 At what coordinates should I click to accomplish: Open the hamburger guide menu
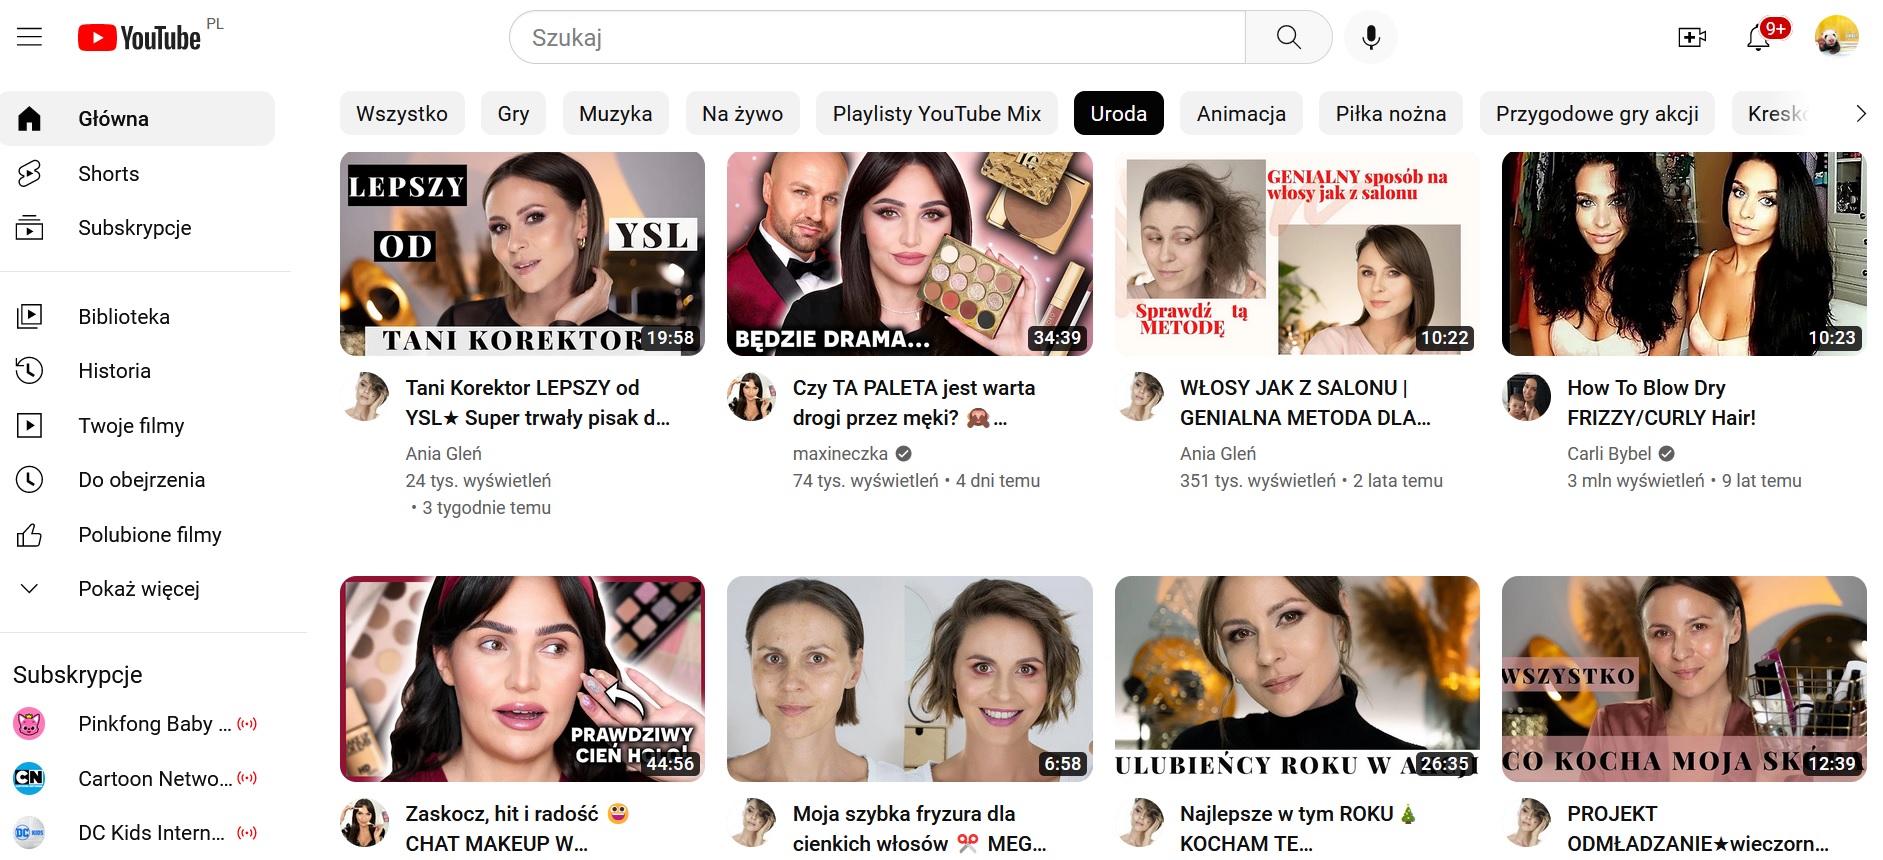click(30, 38)
